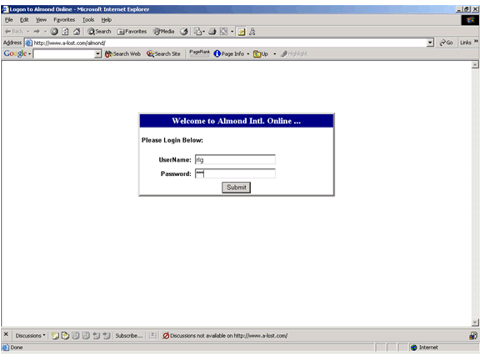The image size is (480, 360).
Task: Click the Subscribe... button
Action: click(x=129, y=336)
